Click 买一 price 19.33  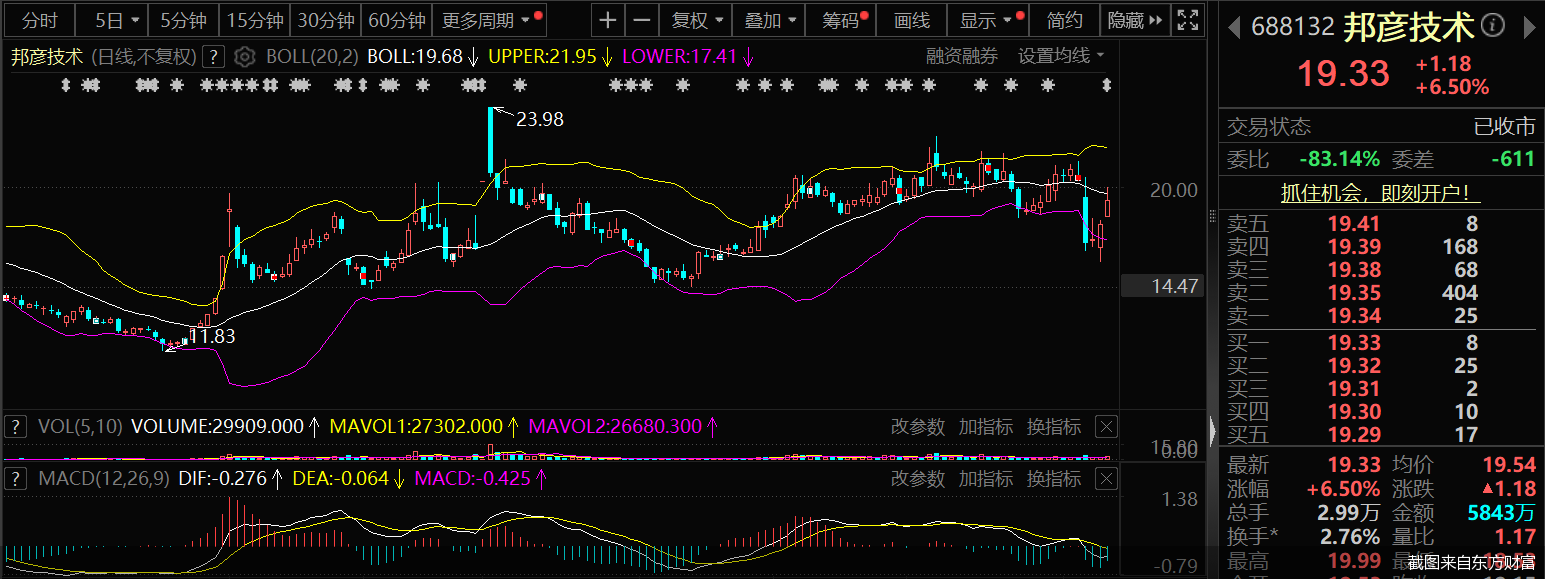1354,343
